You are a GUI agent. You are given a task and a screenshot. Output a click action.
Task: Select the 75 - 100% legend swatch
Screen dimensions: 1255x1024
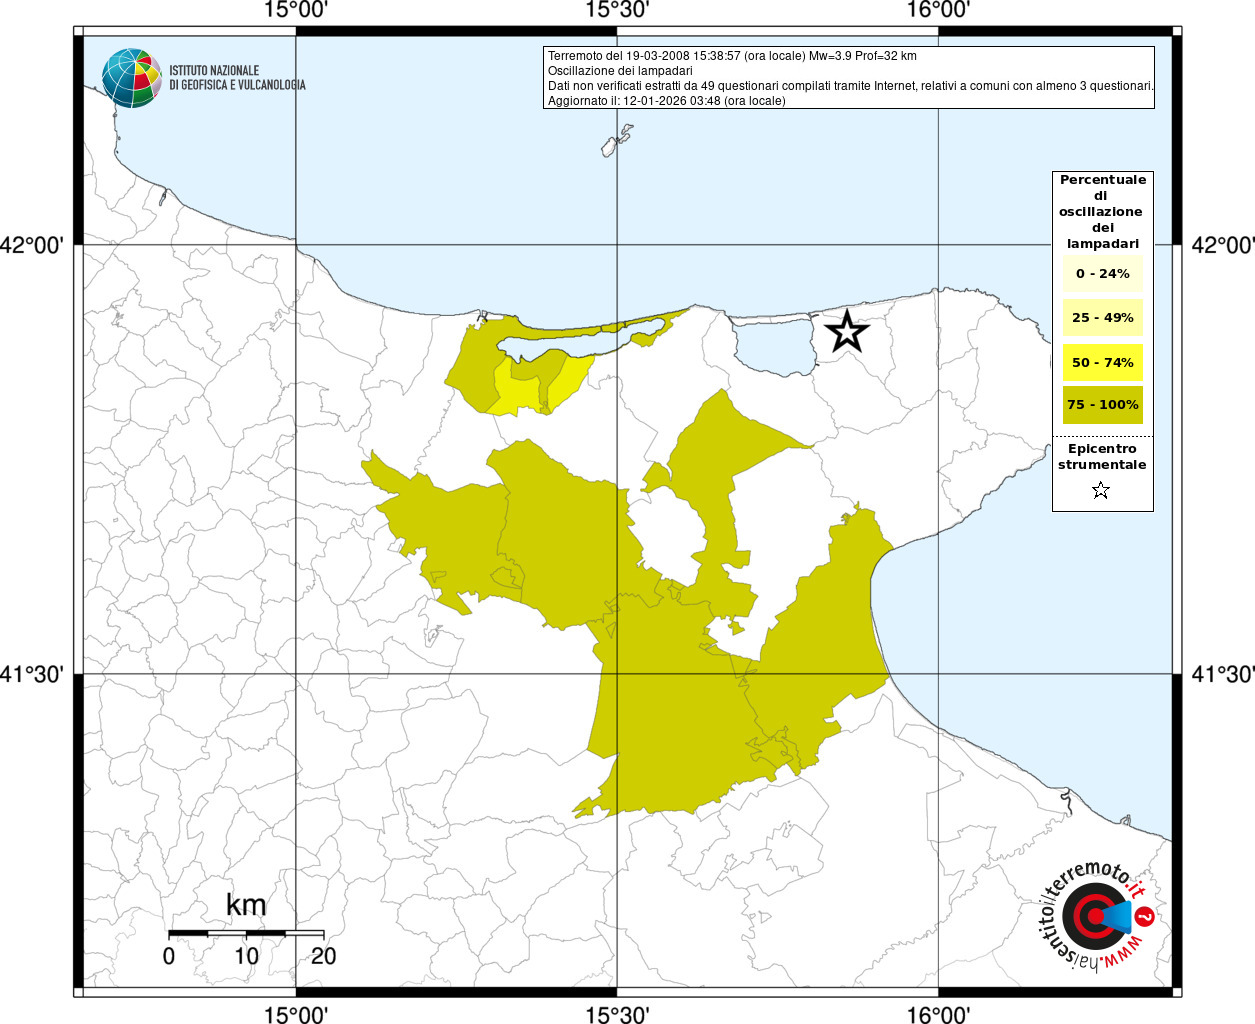tap(1103, 405)
